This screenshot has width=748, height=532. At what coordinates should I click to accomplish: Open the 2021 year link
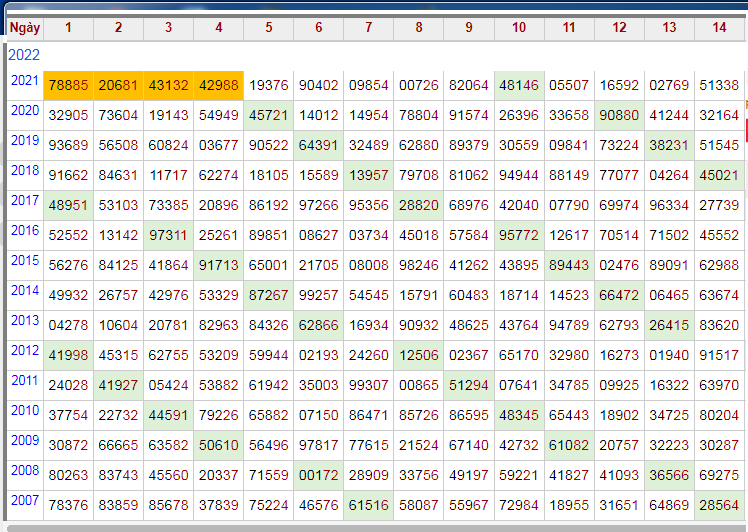click(x=24, y=81)
